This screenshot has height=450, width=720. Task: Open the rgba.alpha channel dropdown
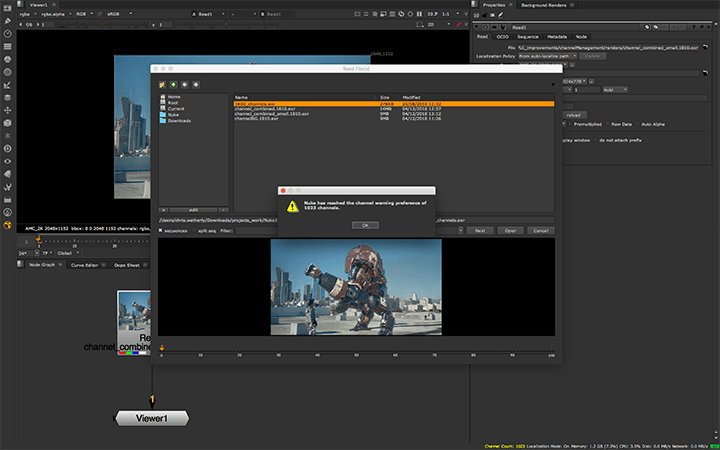coord(56,14)
